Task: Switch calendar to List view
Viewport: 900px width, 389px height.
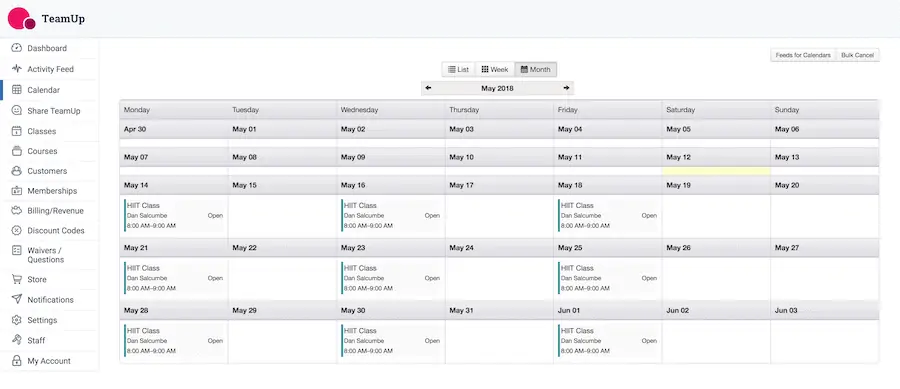Action: [x=458, y=69]
